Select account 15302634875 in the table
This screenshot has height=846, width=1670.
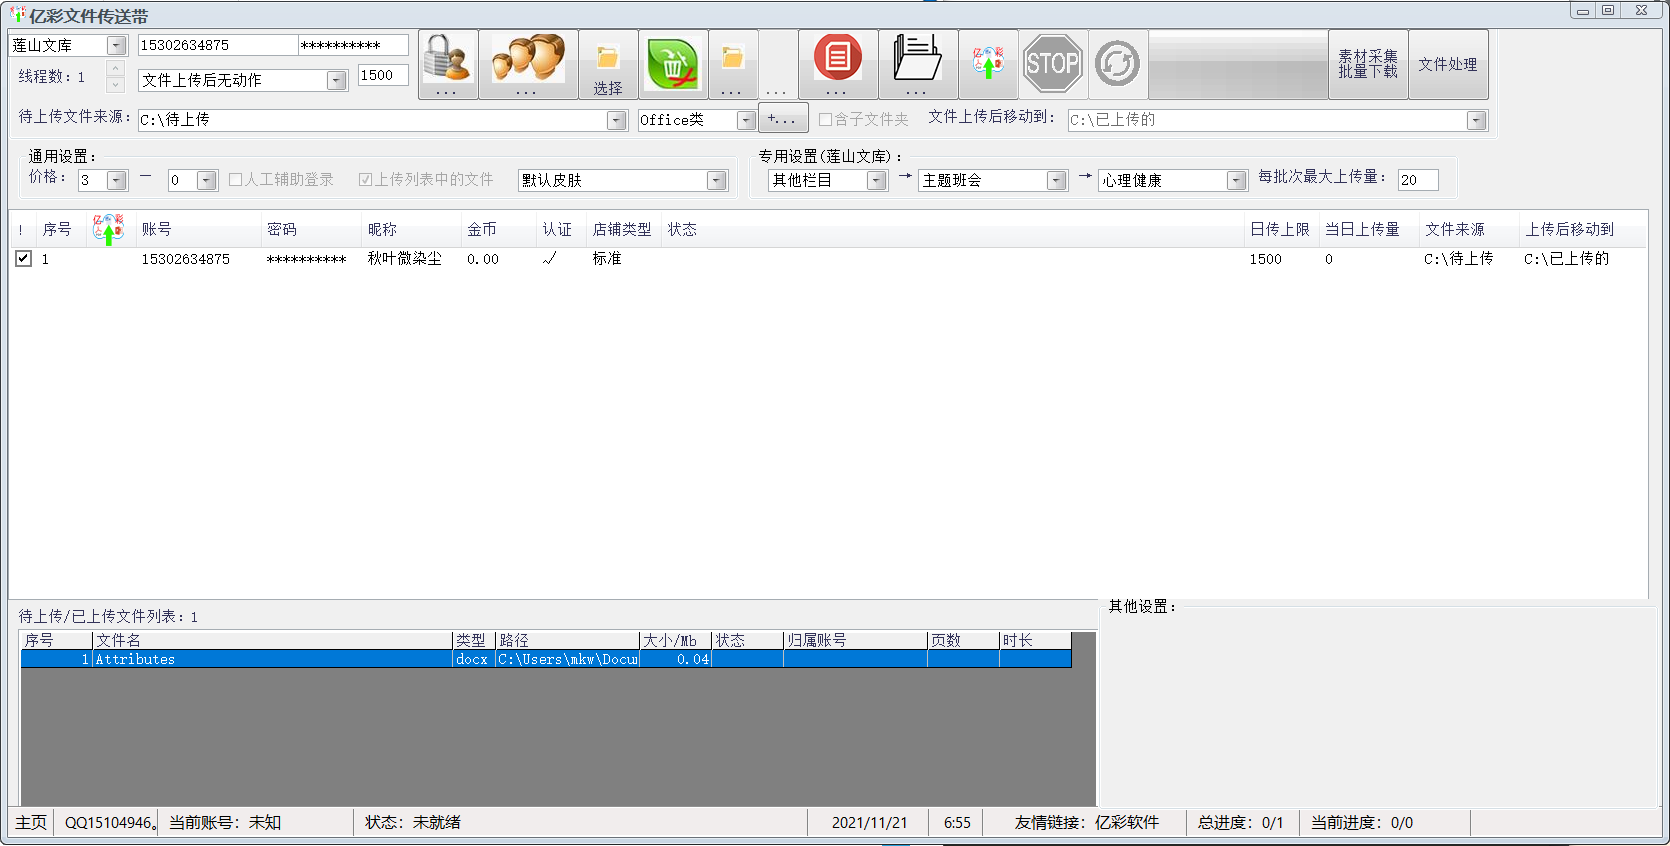(185, 259)
